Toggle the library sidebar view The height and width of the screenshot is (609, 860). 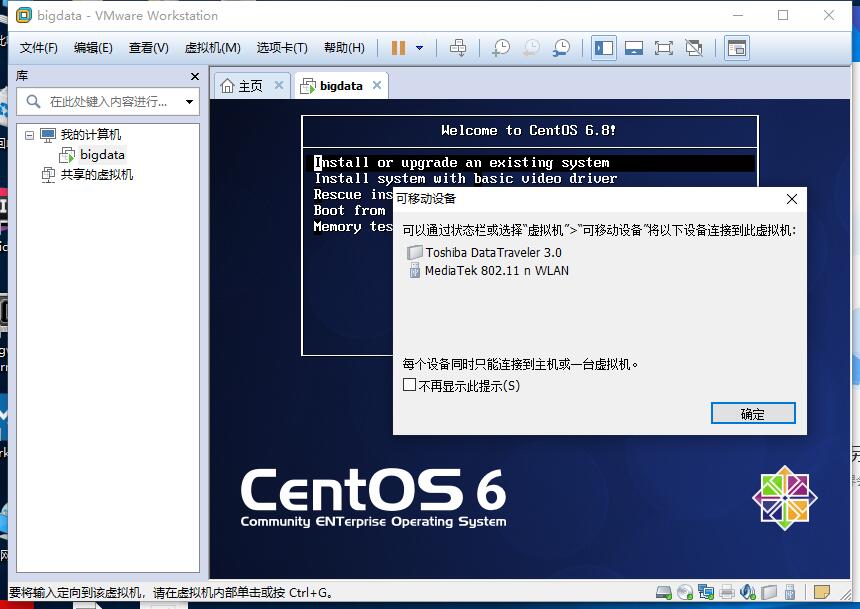[604, 48]
